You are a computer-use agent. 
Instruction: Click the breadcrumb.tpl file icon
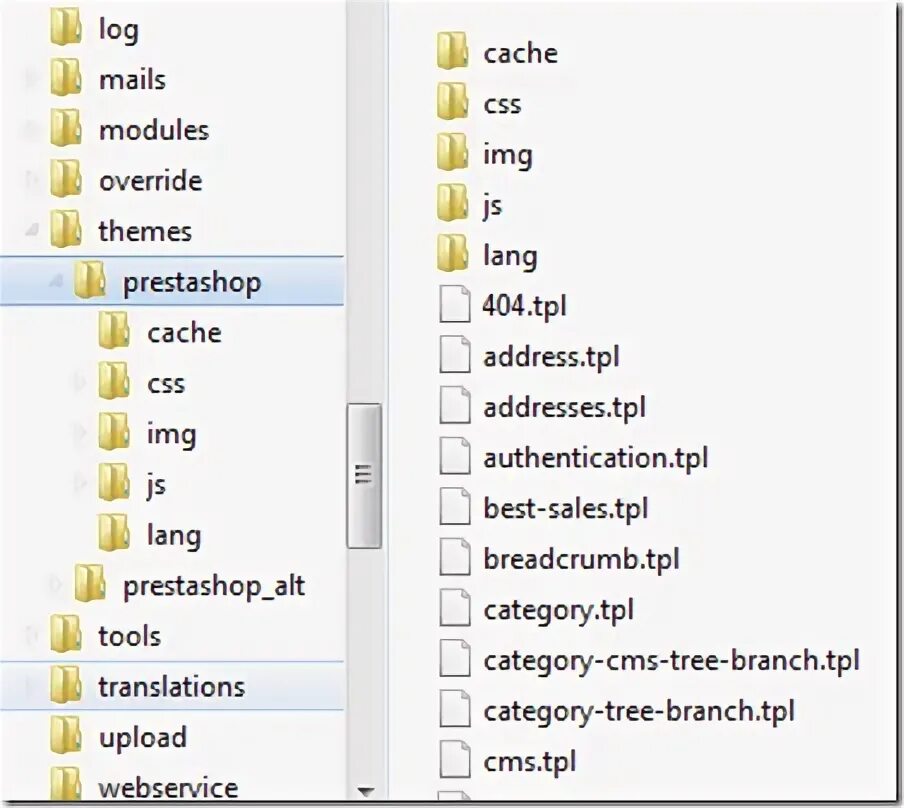click(455, 558)
